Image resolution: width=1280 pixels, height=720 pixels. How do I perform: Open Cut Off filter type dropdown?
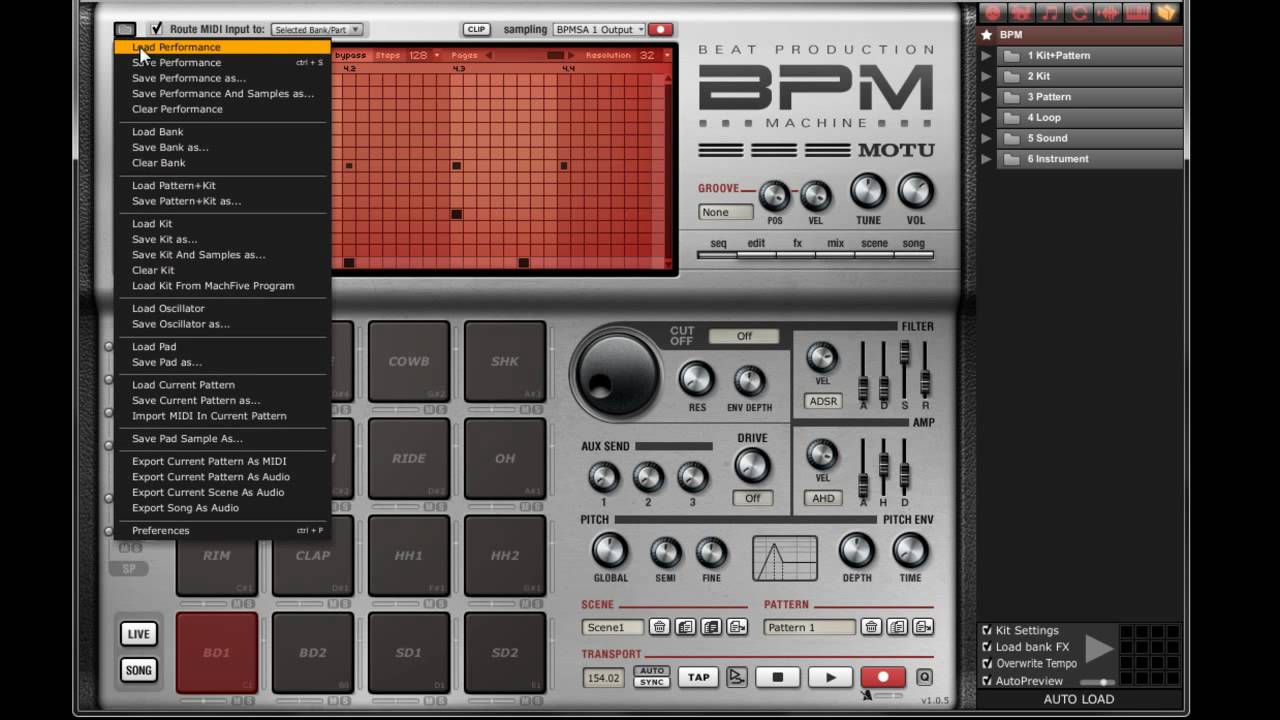click(x=744, y=336)
